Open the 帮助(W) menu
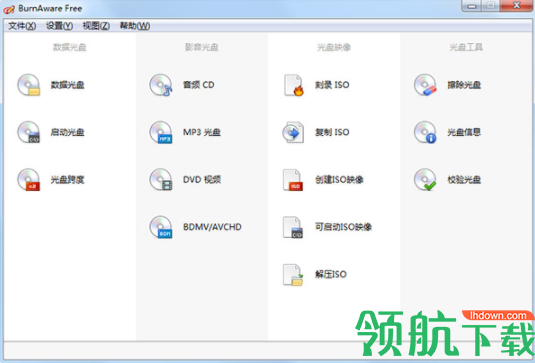This screenshot has height=363, width=535. 135,26
